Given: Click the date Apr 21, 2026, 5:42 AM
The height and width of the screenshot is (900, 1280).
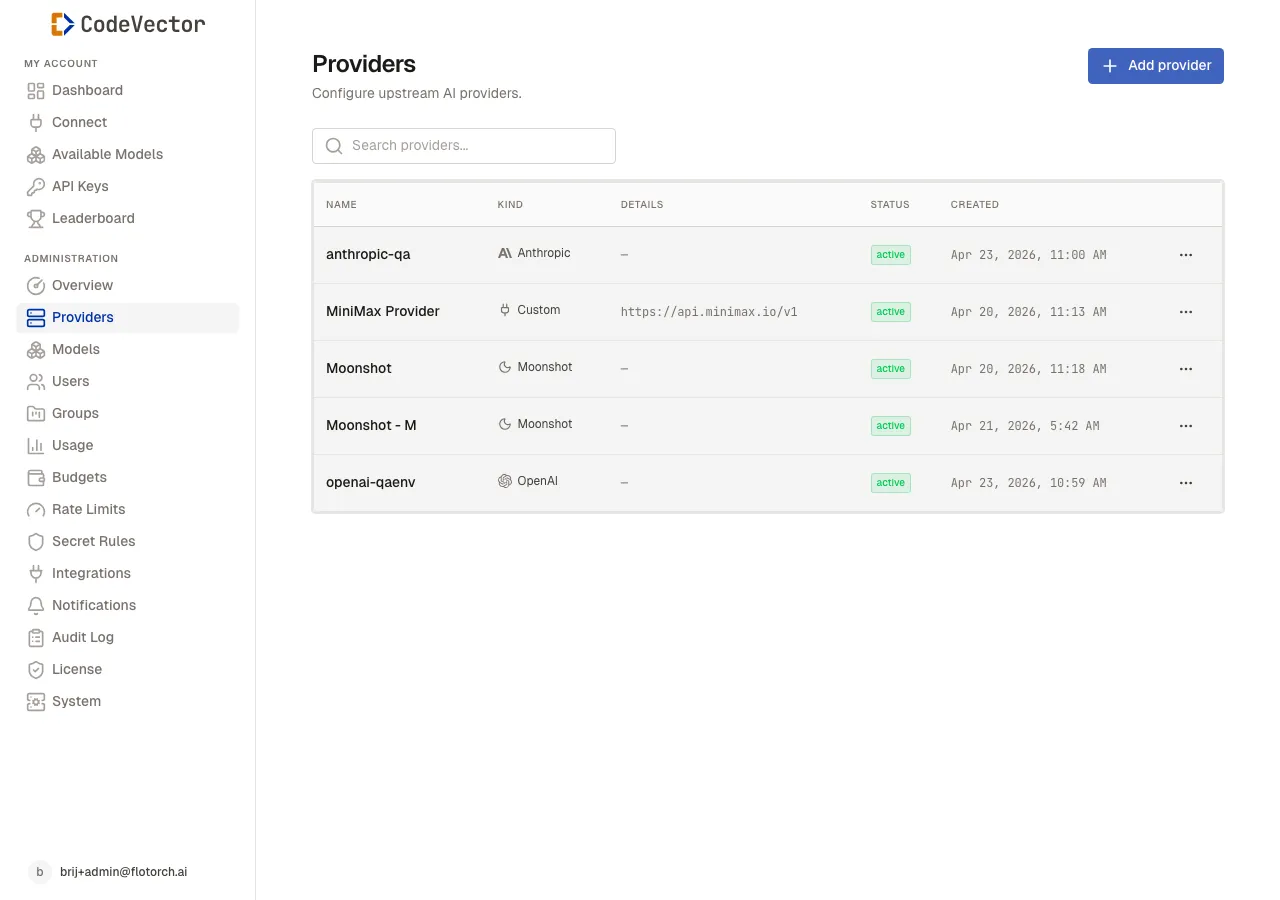Looking at the screenshot, I should pyautogui.click(x=1025, y=426).
